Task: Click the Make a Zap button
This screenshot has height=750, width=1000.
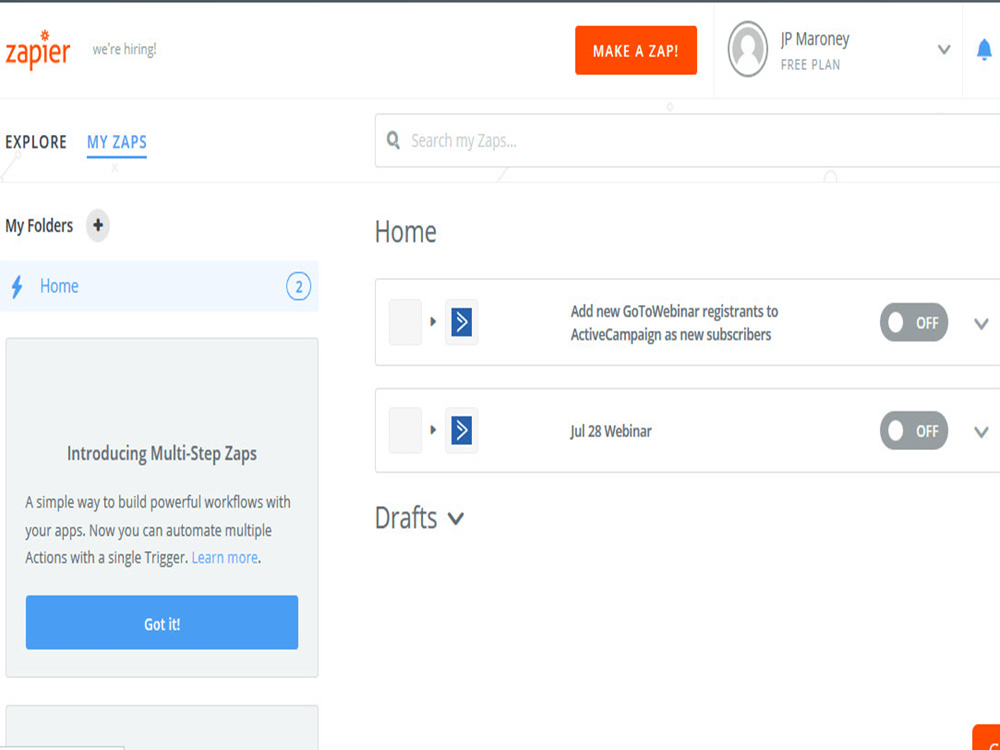Action: point(636,50)
